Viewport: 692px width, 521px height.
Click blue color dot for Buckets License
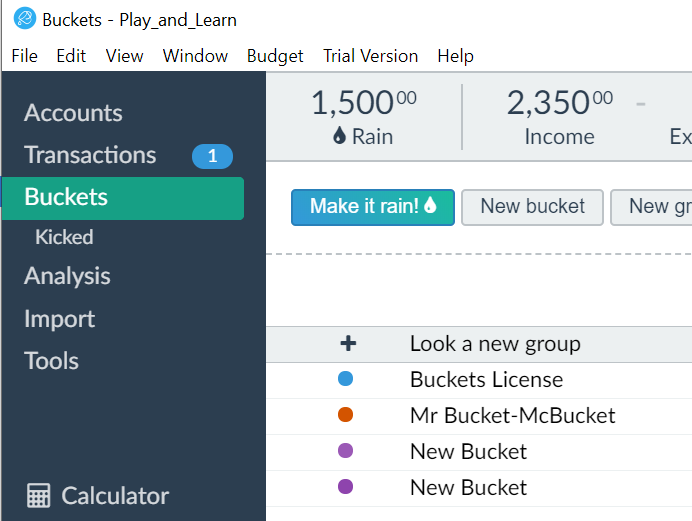click(x=345, y=379)
